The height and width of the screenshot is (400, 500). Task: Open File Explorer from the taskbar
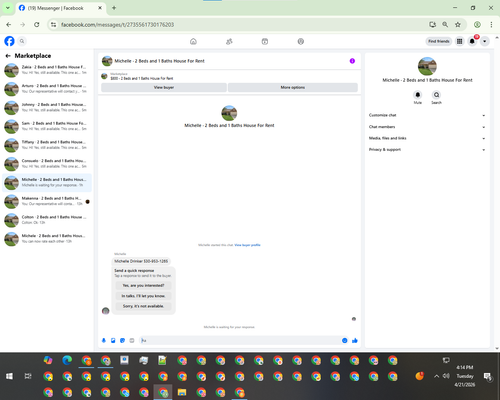182,392
